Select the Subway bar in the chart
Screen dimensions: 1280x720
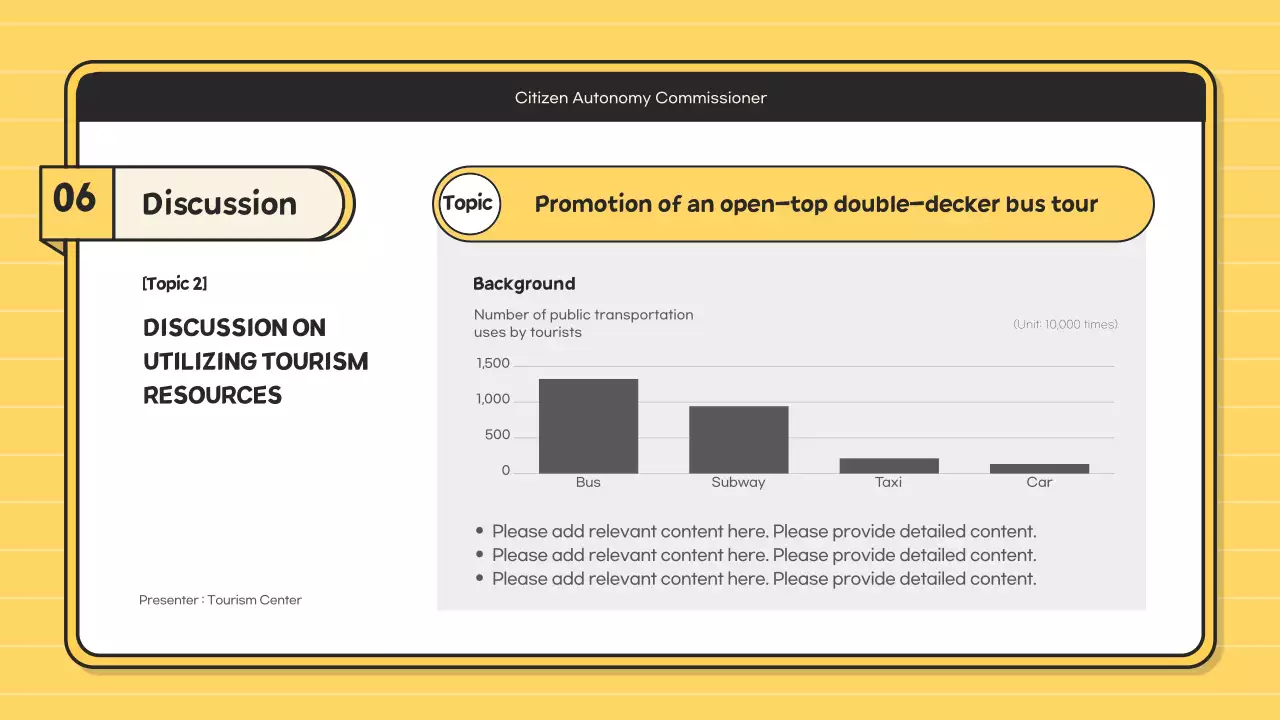tap(738, 440)
